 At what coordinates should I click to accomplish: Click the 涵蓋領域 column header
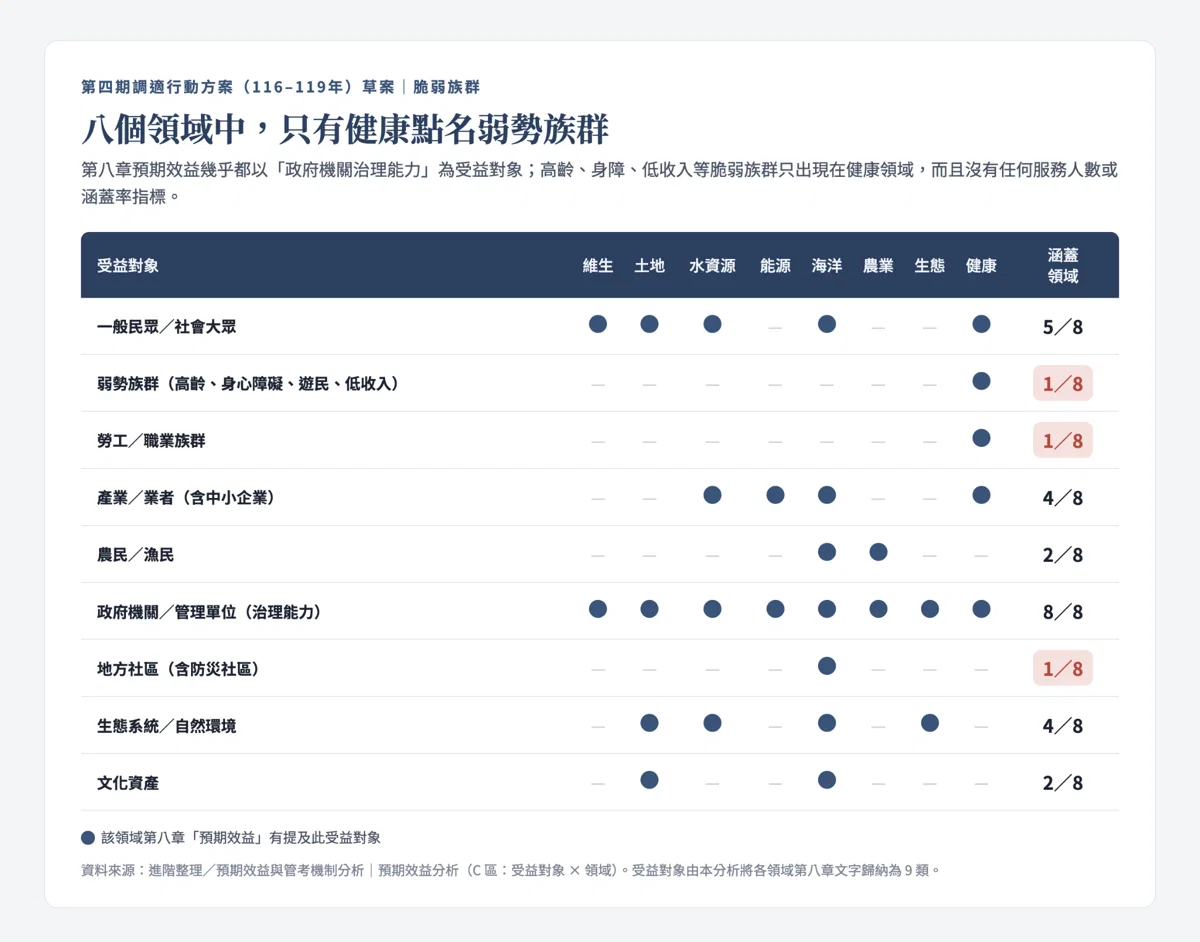click(x=1063, y=266)
